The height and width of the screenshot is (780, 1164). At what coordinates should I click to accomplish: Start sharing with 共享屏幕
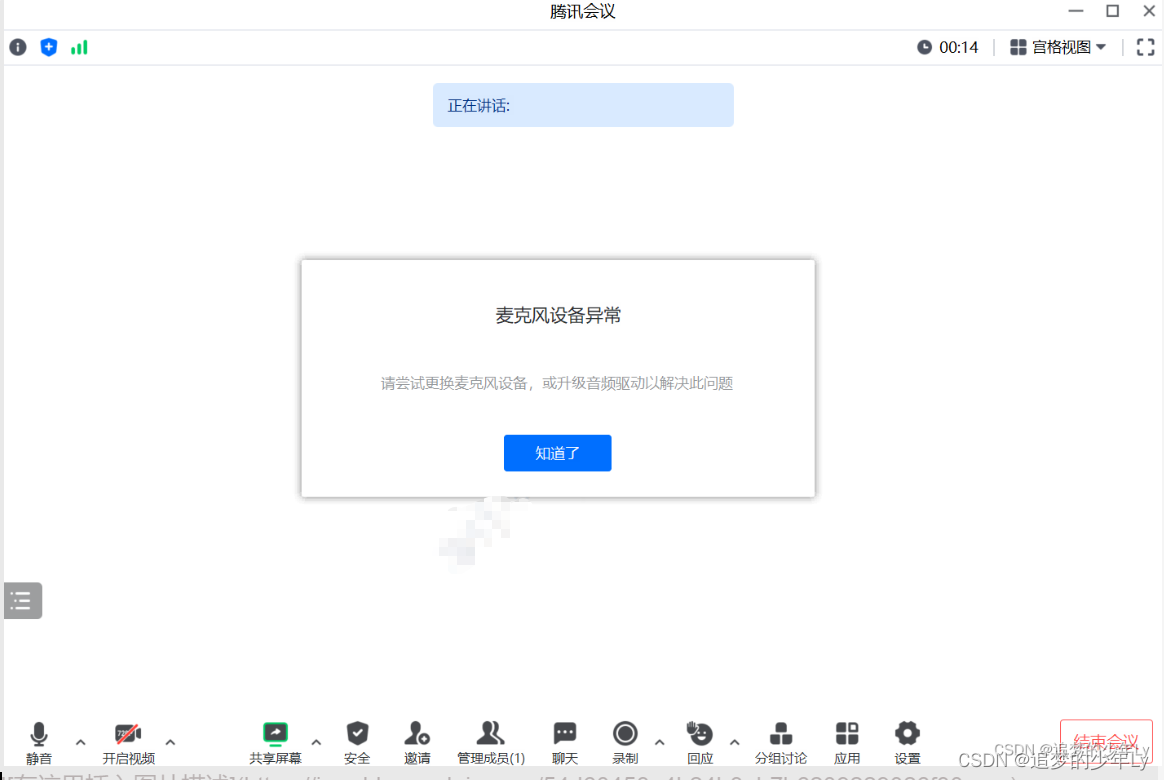275,742
